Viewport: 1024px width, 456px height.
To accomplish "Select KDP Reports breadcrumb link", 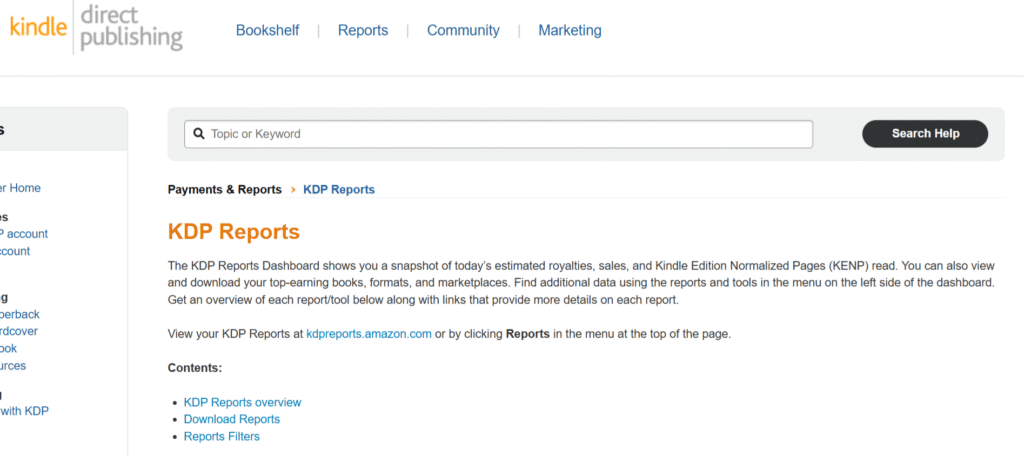I will tap(339, 189).
